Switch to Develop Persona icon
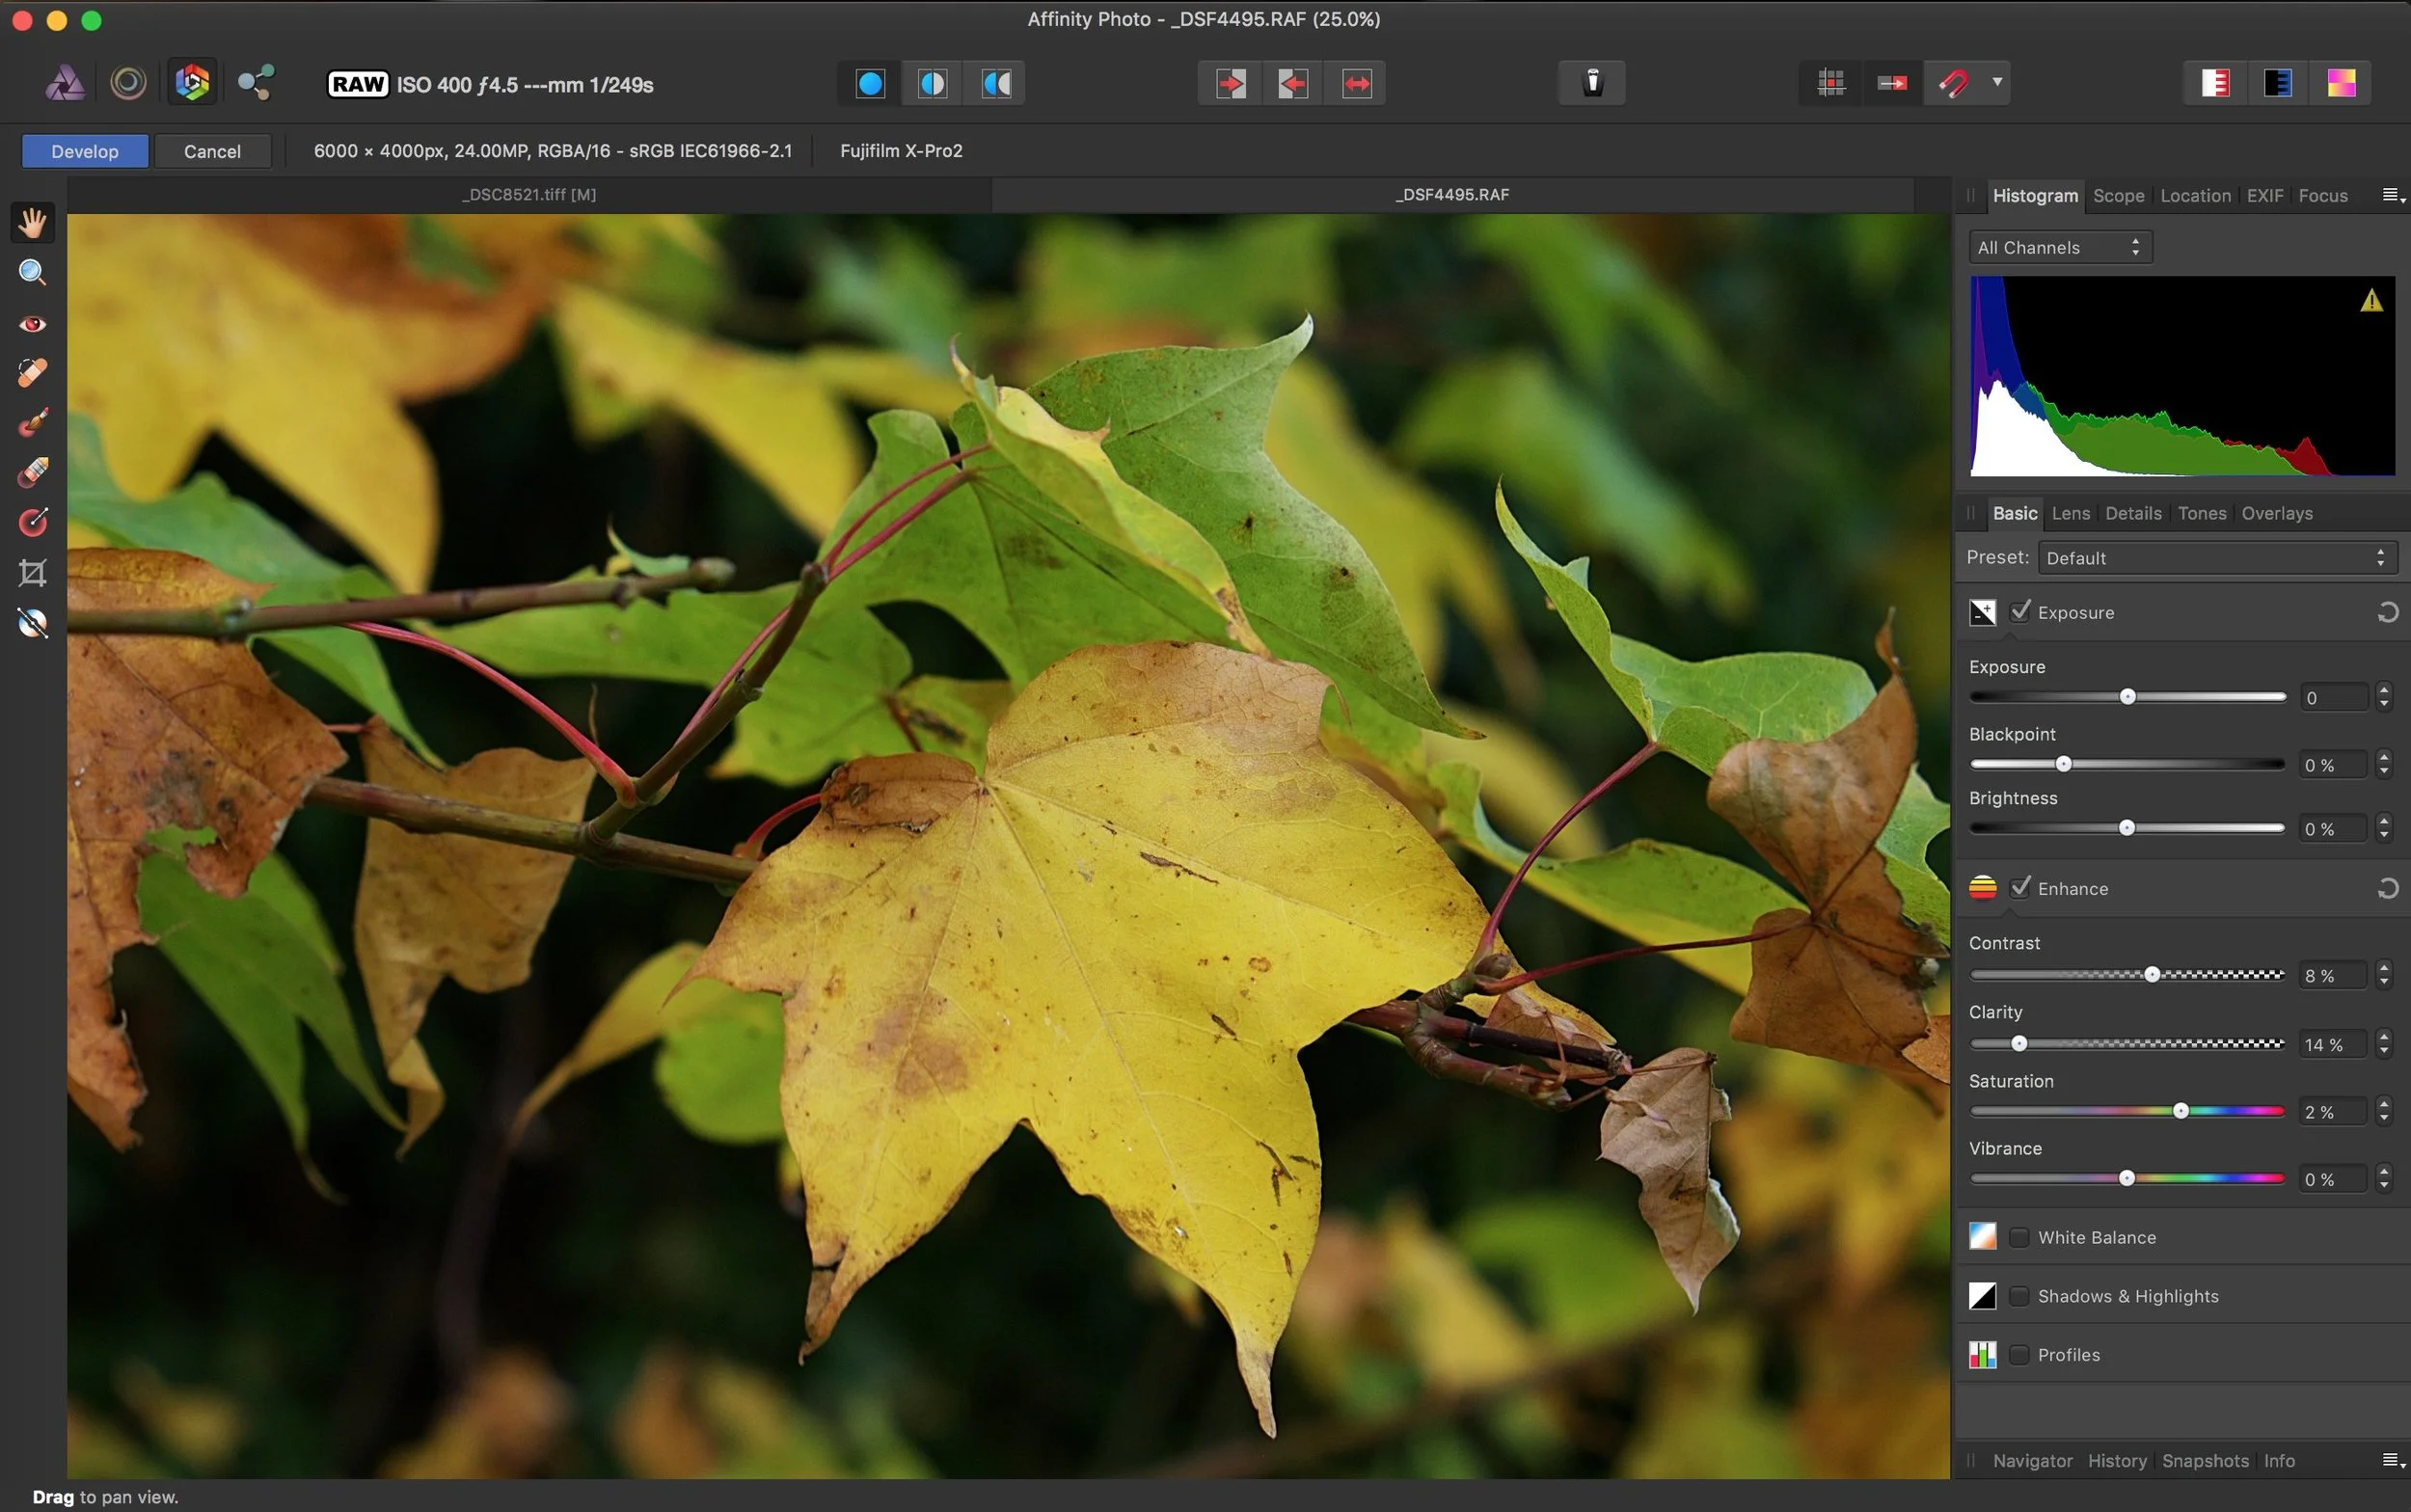Image resolution: width=2411 pixels, height=1512 pixels. pyautogui.click(x=192, y=83)
